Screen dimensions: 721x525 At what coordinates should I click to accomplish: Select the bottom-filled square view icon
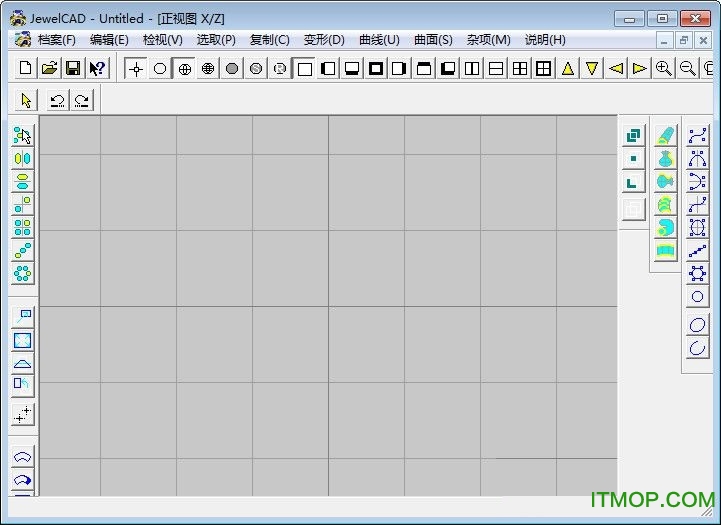(x=352, y=68)
